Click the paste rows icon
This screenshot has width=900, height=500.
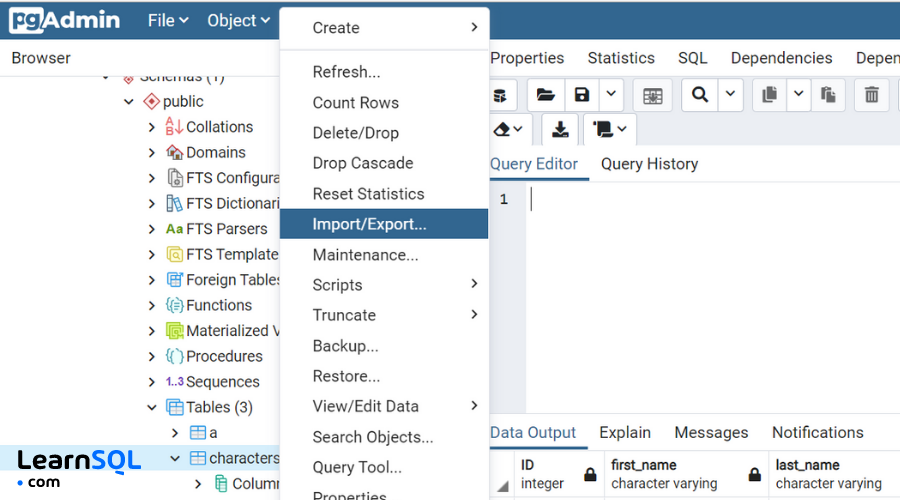828,95
